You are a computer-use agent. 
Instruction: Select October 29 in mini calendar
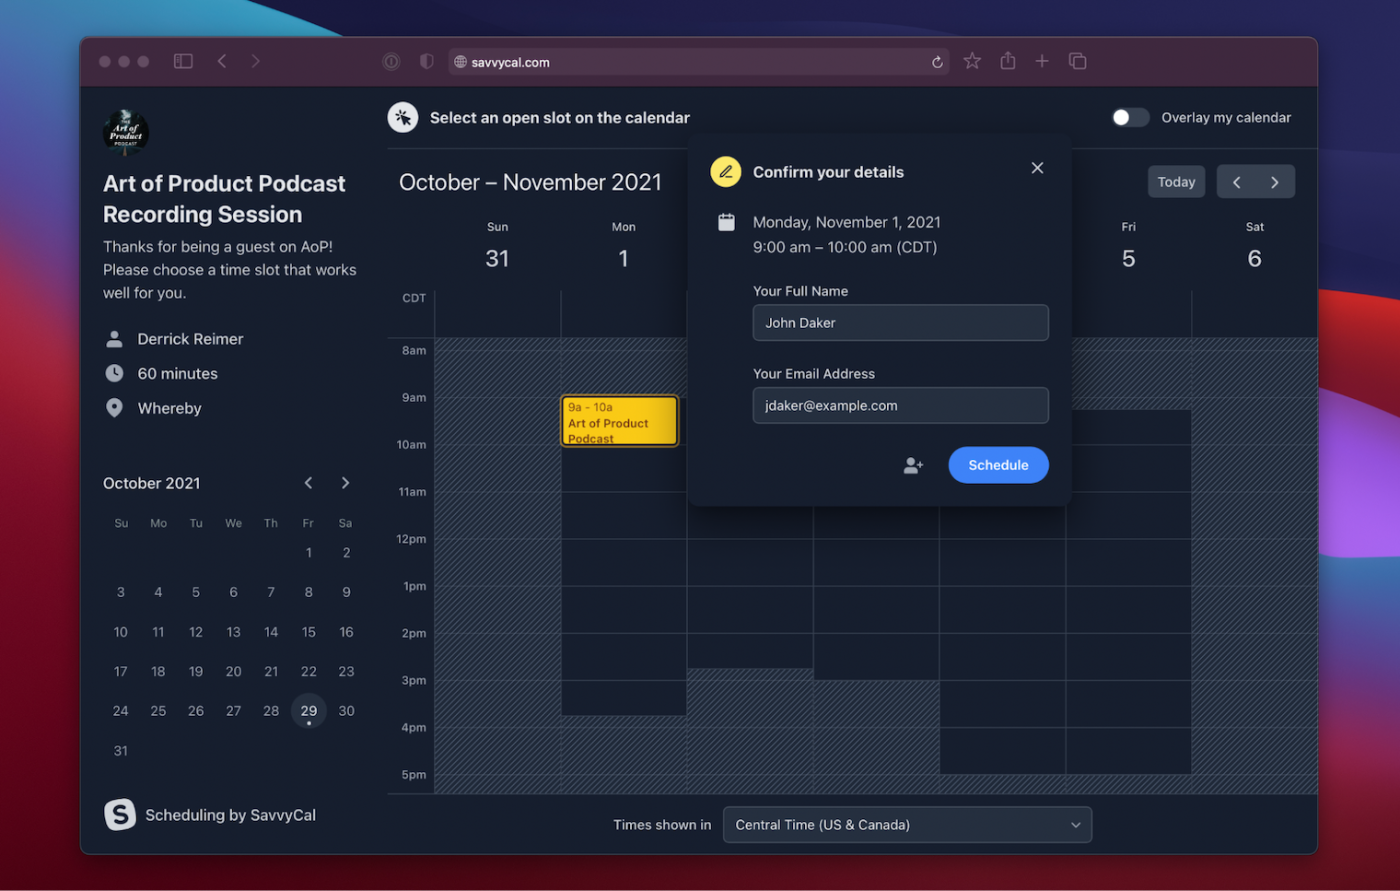click(x=309, y=711)
